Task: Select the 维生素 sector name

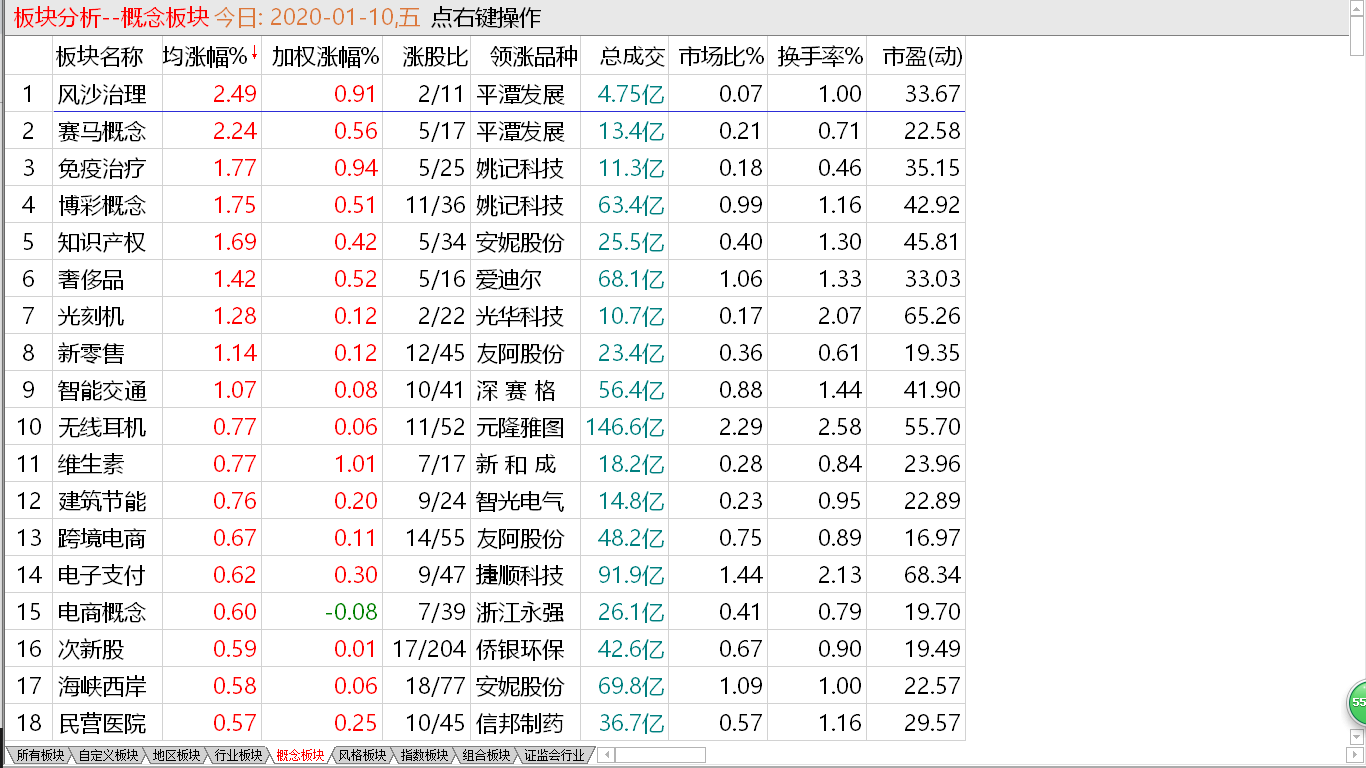Action: pyautogui.click(x=91, y=464)
